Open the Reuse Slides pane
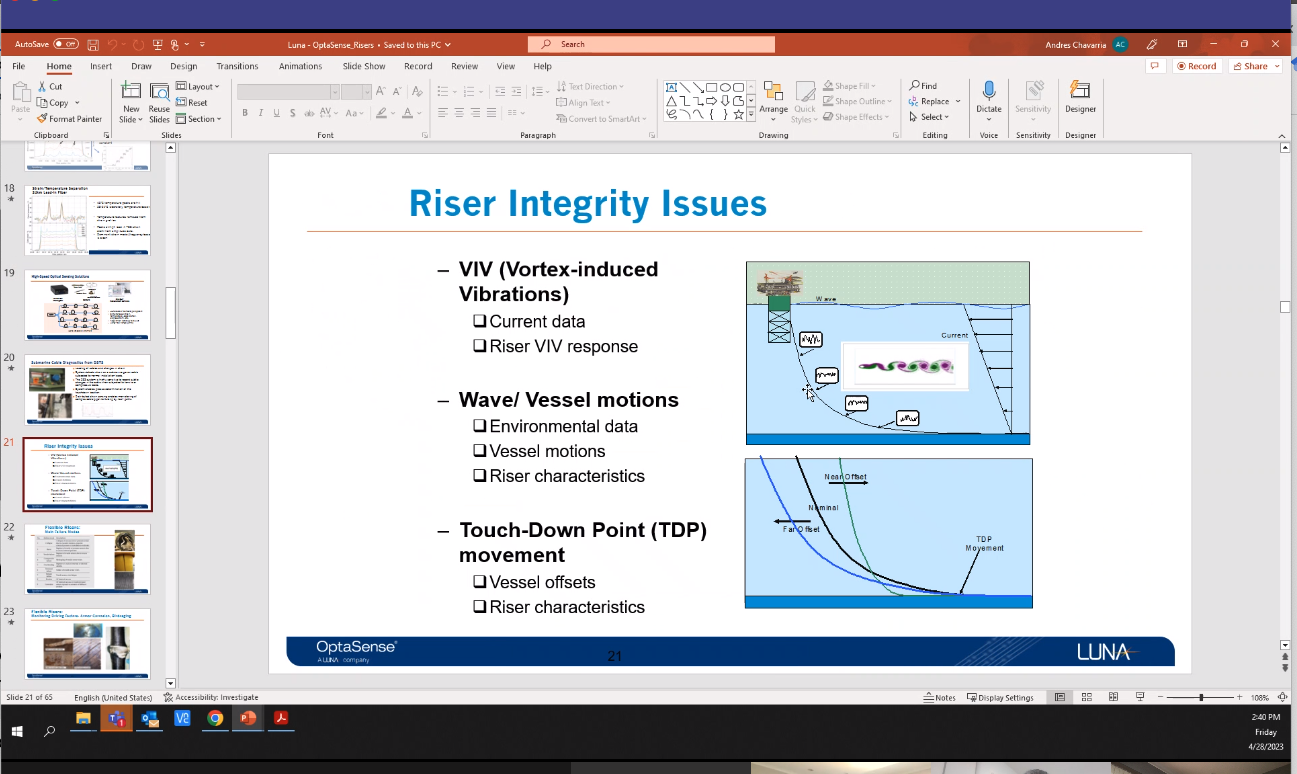This screenshot has width=1297, height=774. tap(159, 103)
